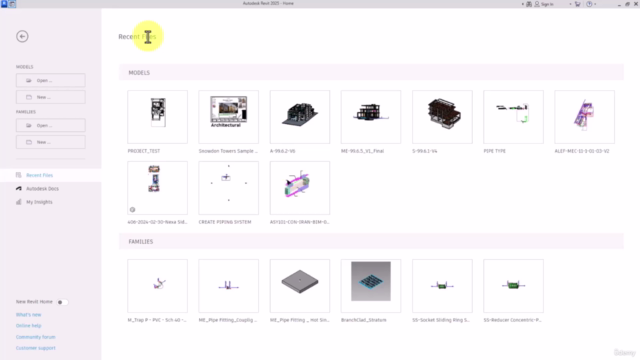Open the Autodesk App Store cart icon

(x=577, y=4)
